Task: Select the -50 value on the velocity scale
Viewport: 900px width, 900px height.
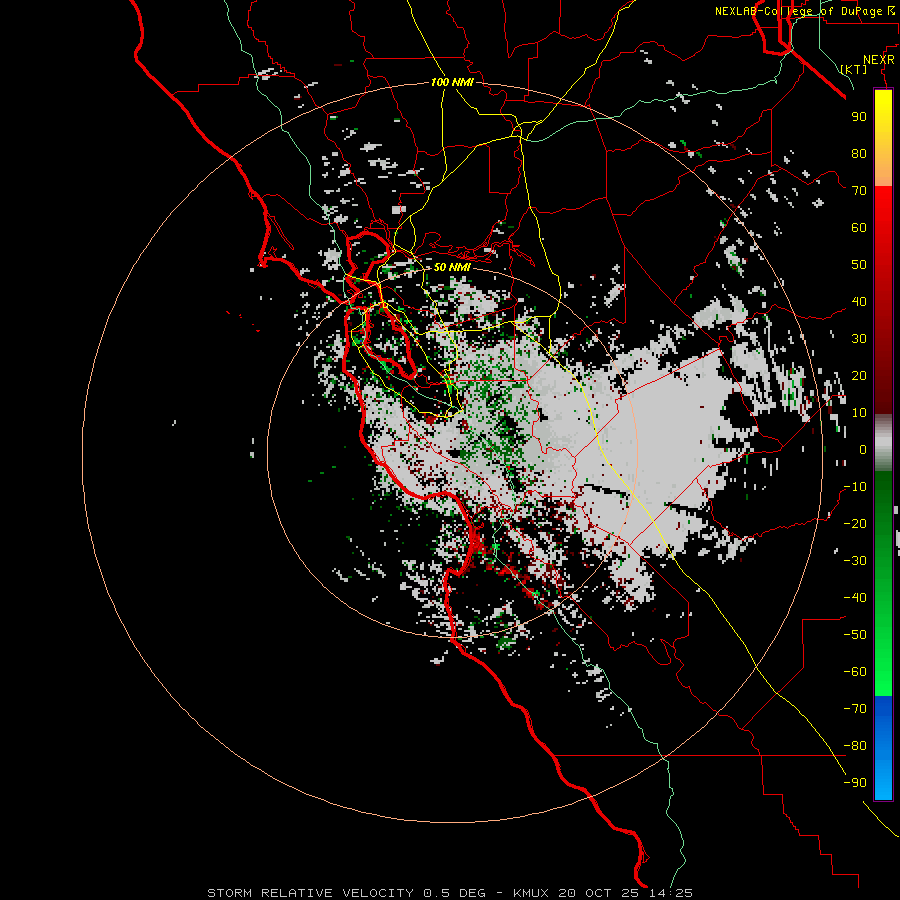Action: 855,635
